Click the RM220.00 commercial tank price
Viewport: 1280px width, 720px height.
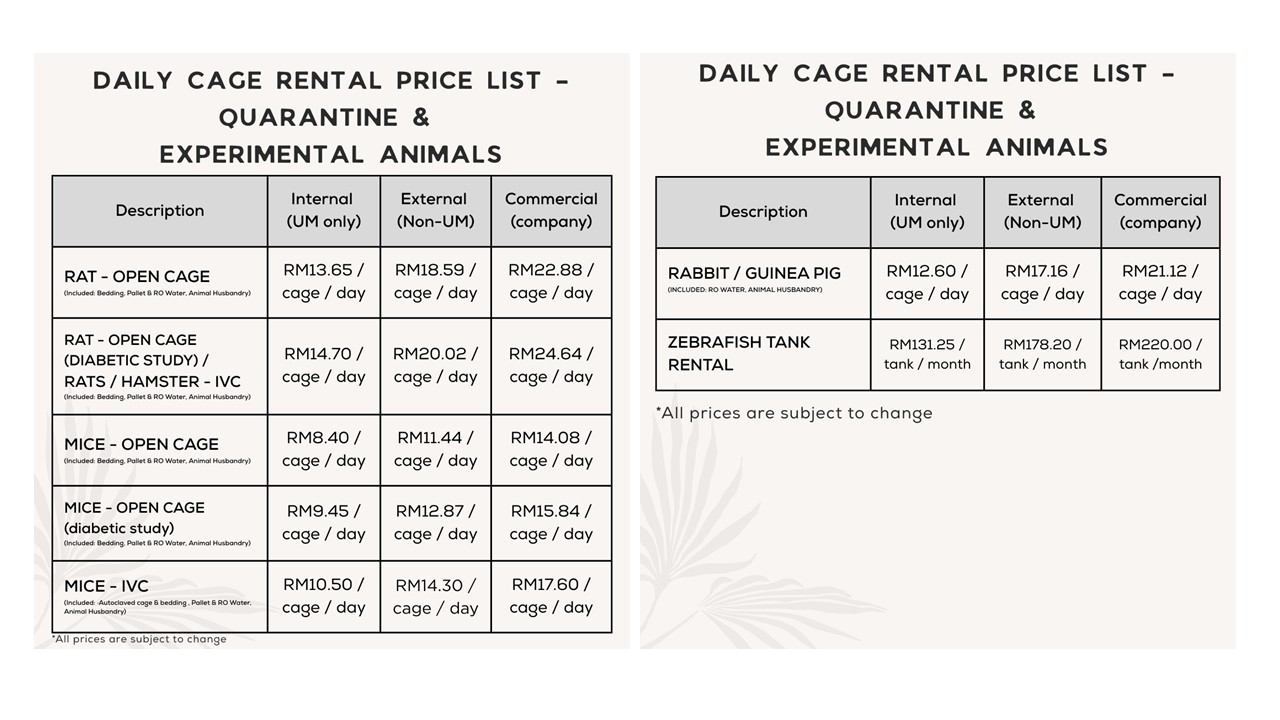[x=1160, y=354]
